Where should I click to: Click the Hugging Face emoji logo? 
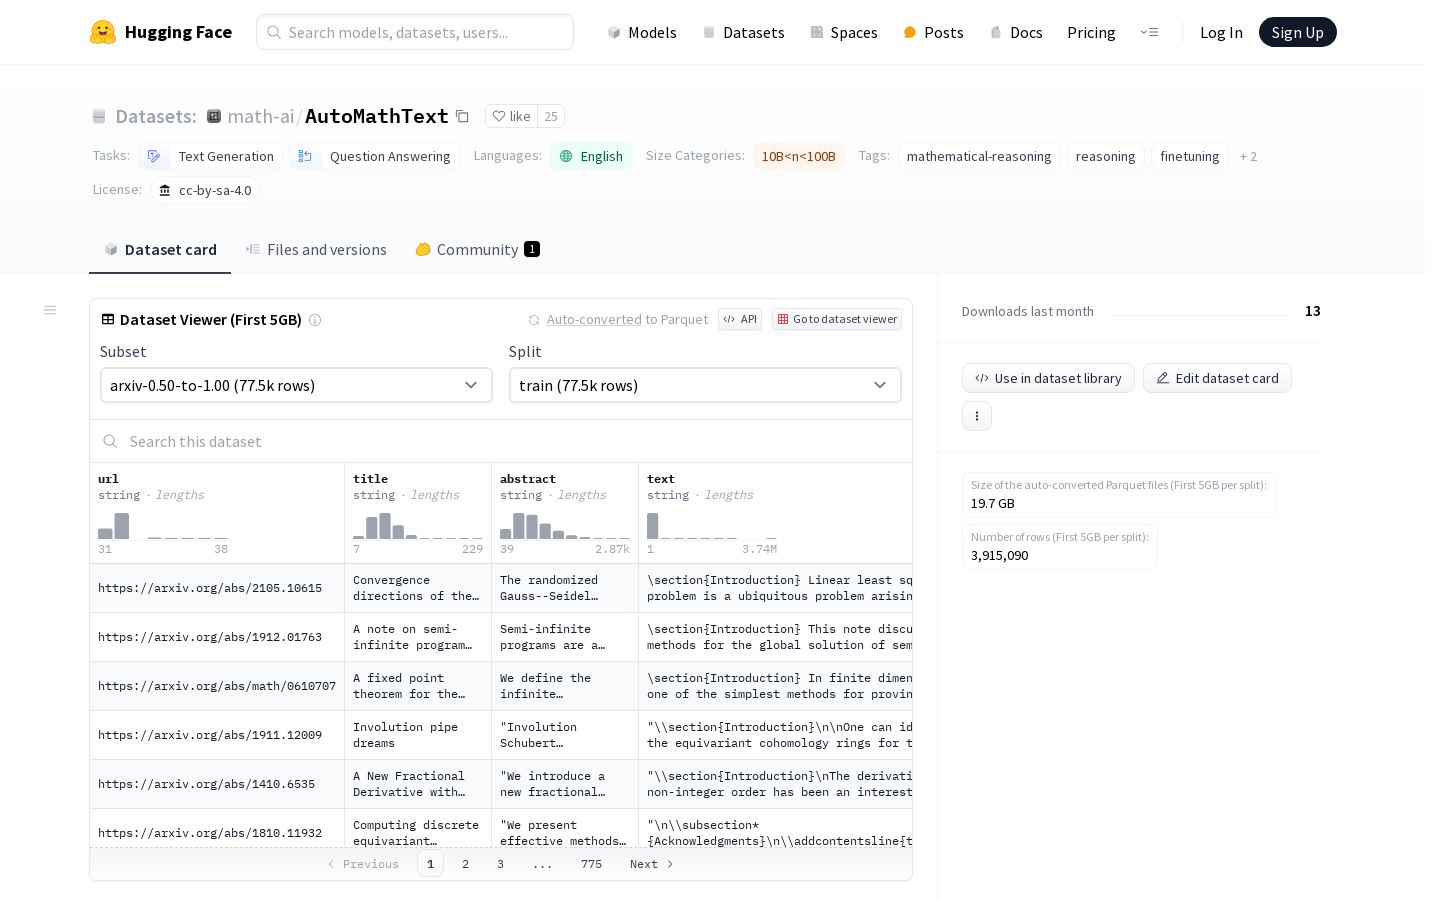pos(103,32)
